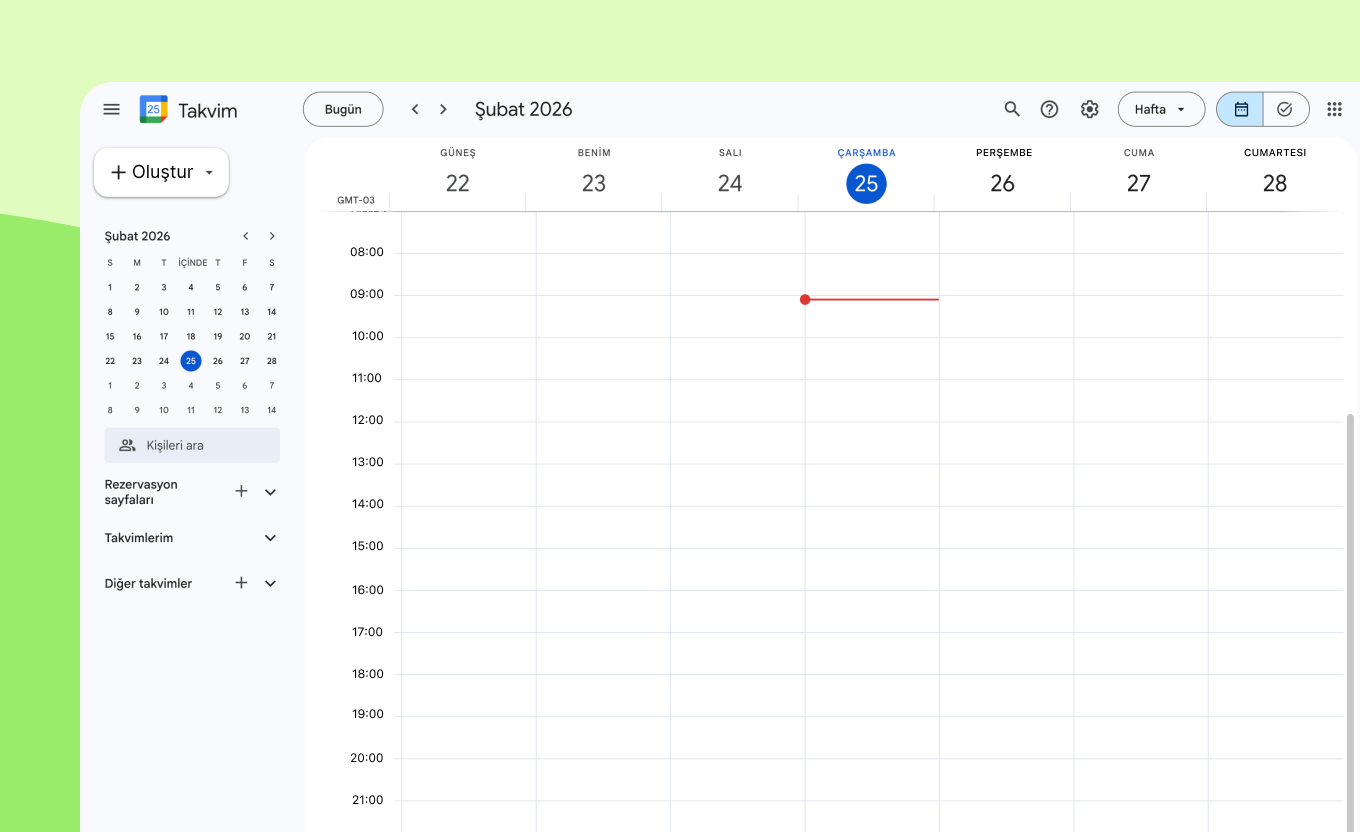Open the help question mark icon
The width and height of the screenshot is (1360, 832).
click(x=1049, y=110)
